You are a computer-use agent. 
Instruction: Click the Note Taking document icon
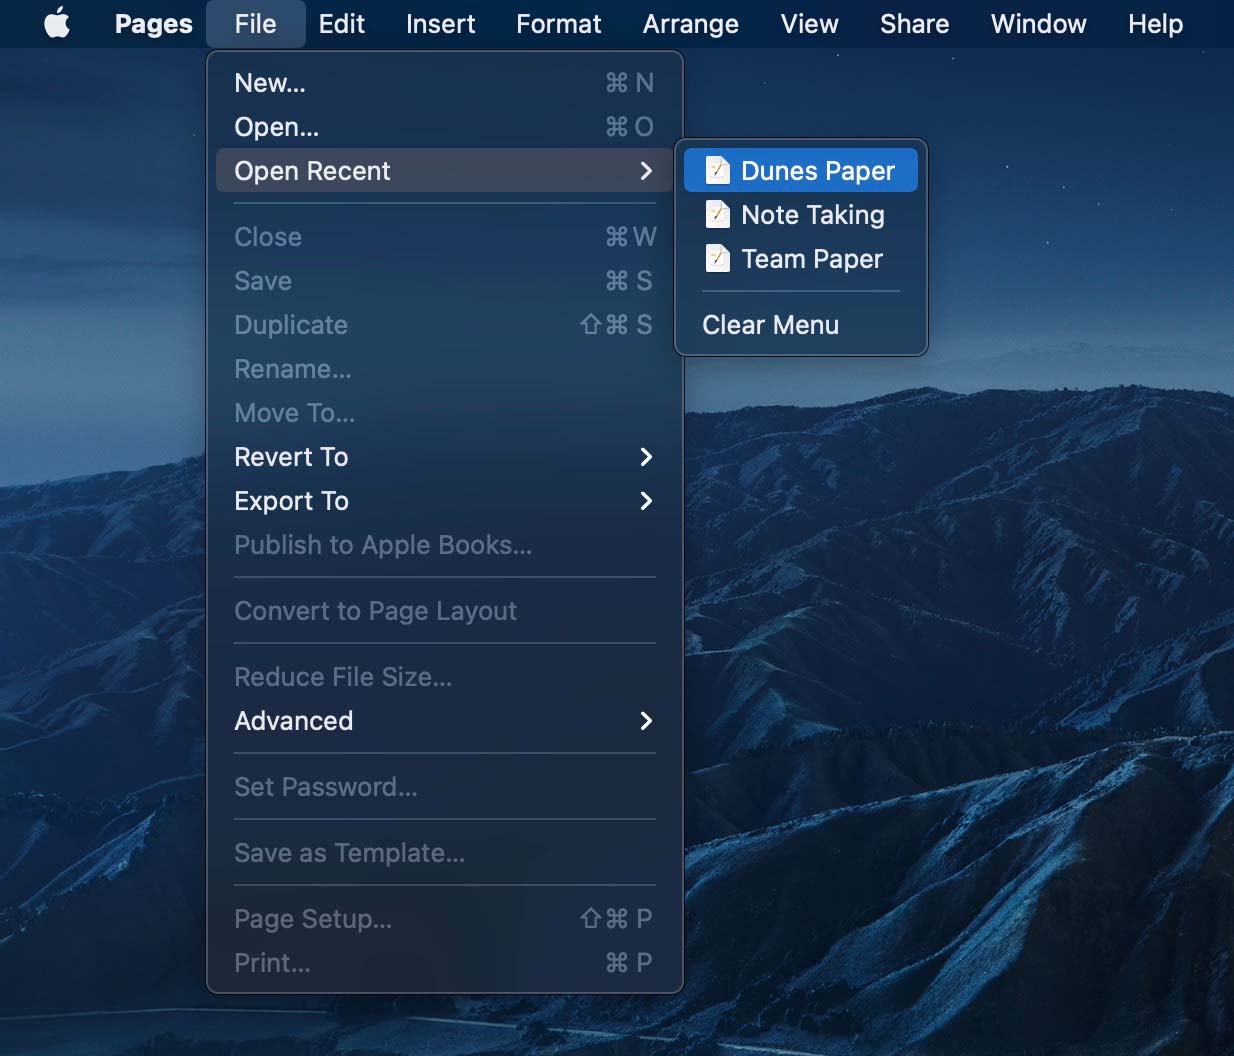pyautogui.click(x=718, y=215)
